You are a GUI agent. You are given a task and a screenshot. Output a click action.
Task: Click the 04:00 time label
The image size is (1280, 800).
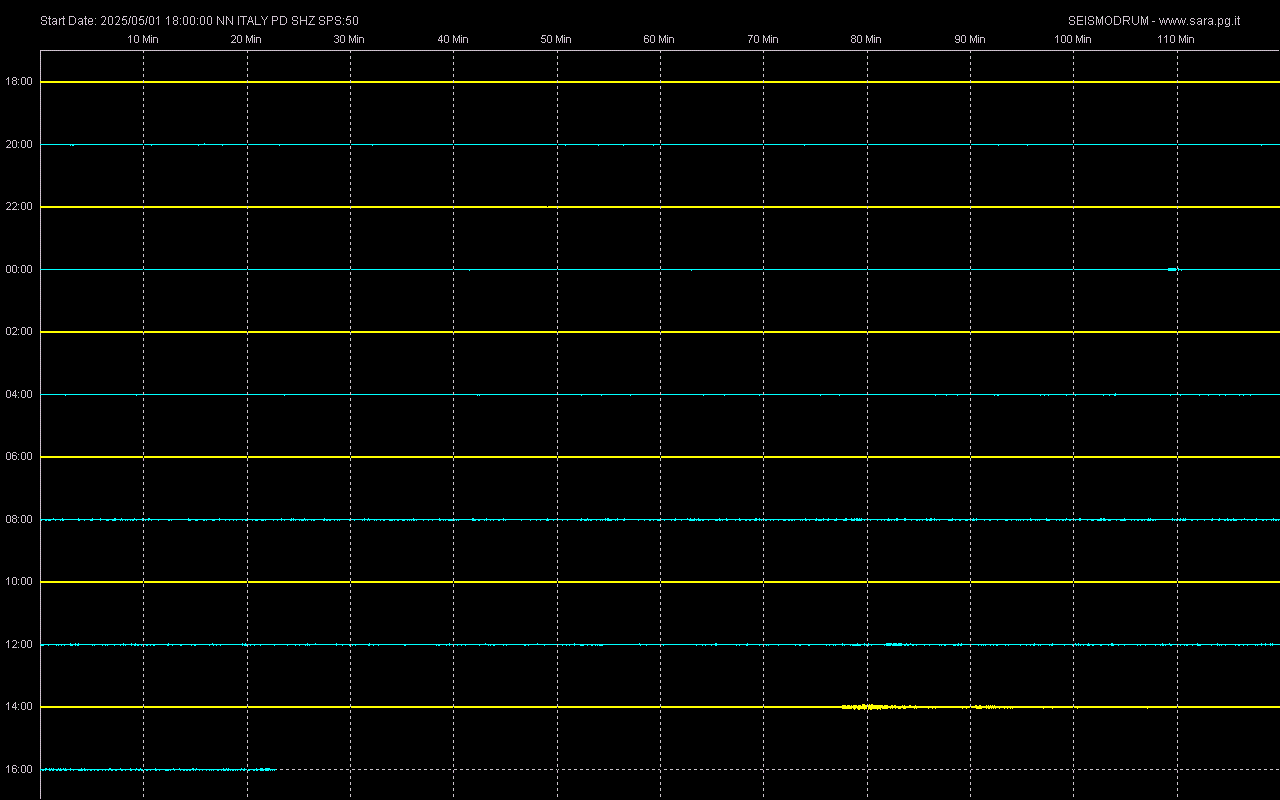tap(20, 394)
